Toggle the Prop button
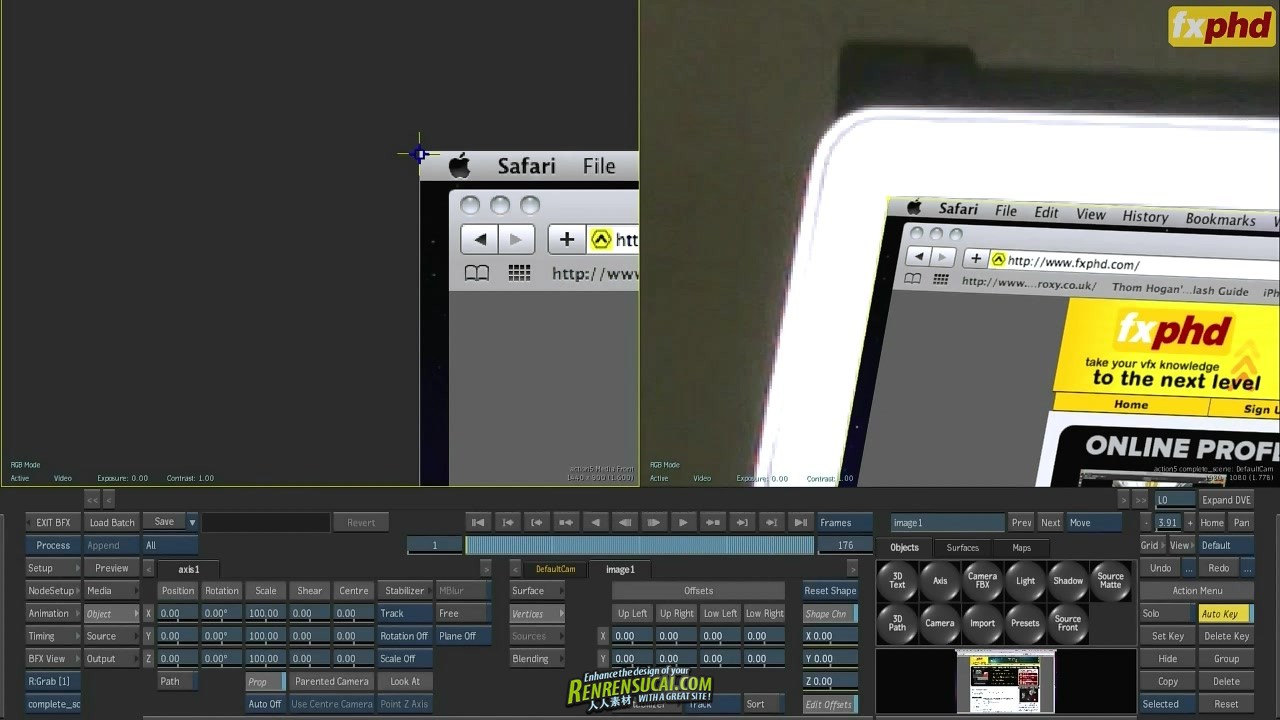The width and height of the screenshot is (1280, 720). click(264, 682)
